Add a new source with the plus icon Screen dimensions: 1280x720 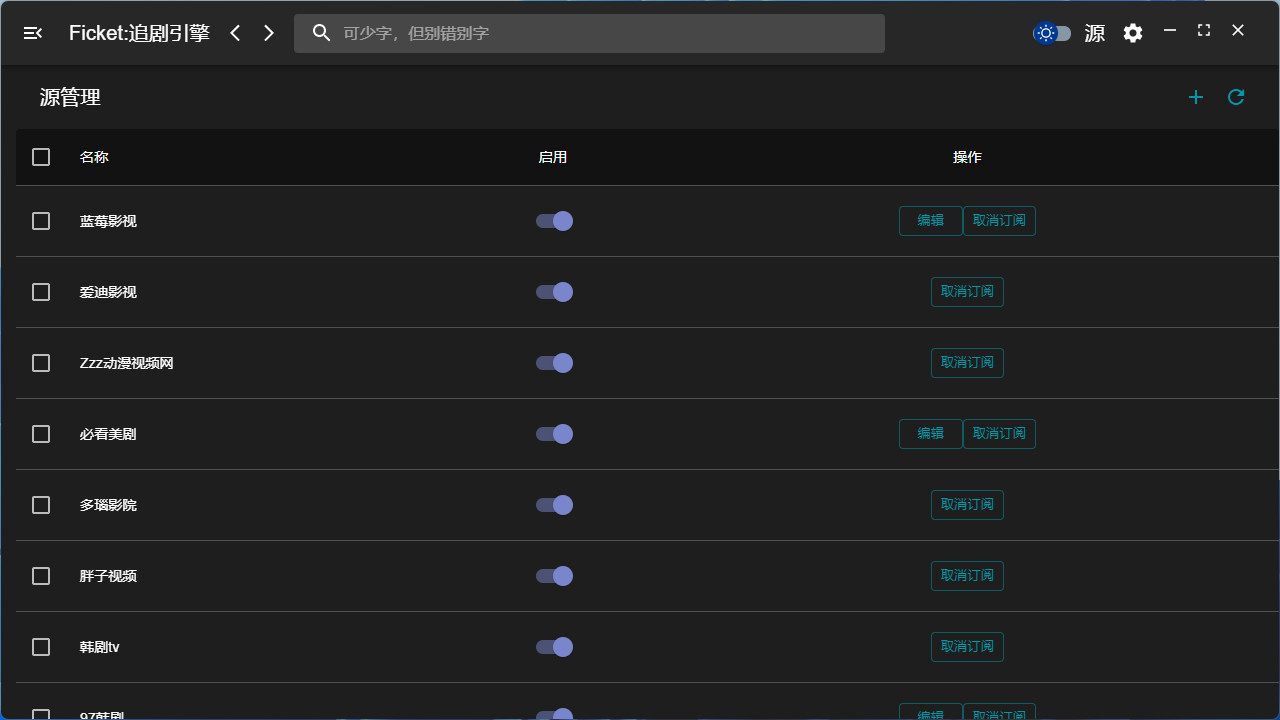coord(1196,97)
